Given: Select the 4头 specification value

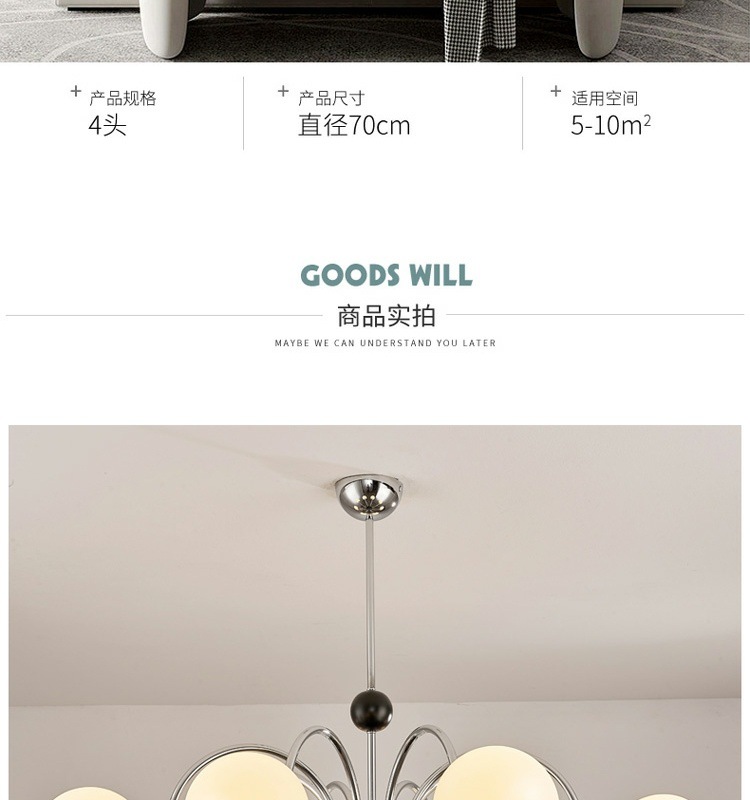Looking at the screenshot, I should click(x=107, y=125).
